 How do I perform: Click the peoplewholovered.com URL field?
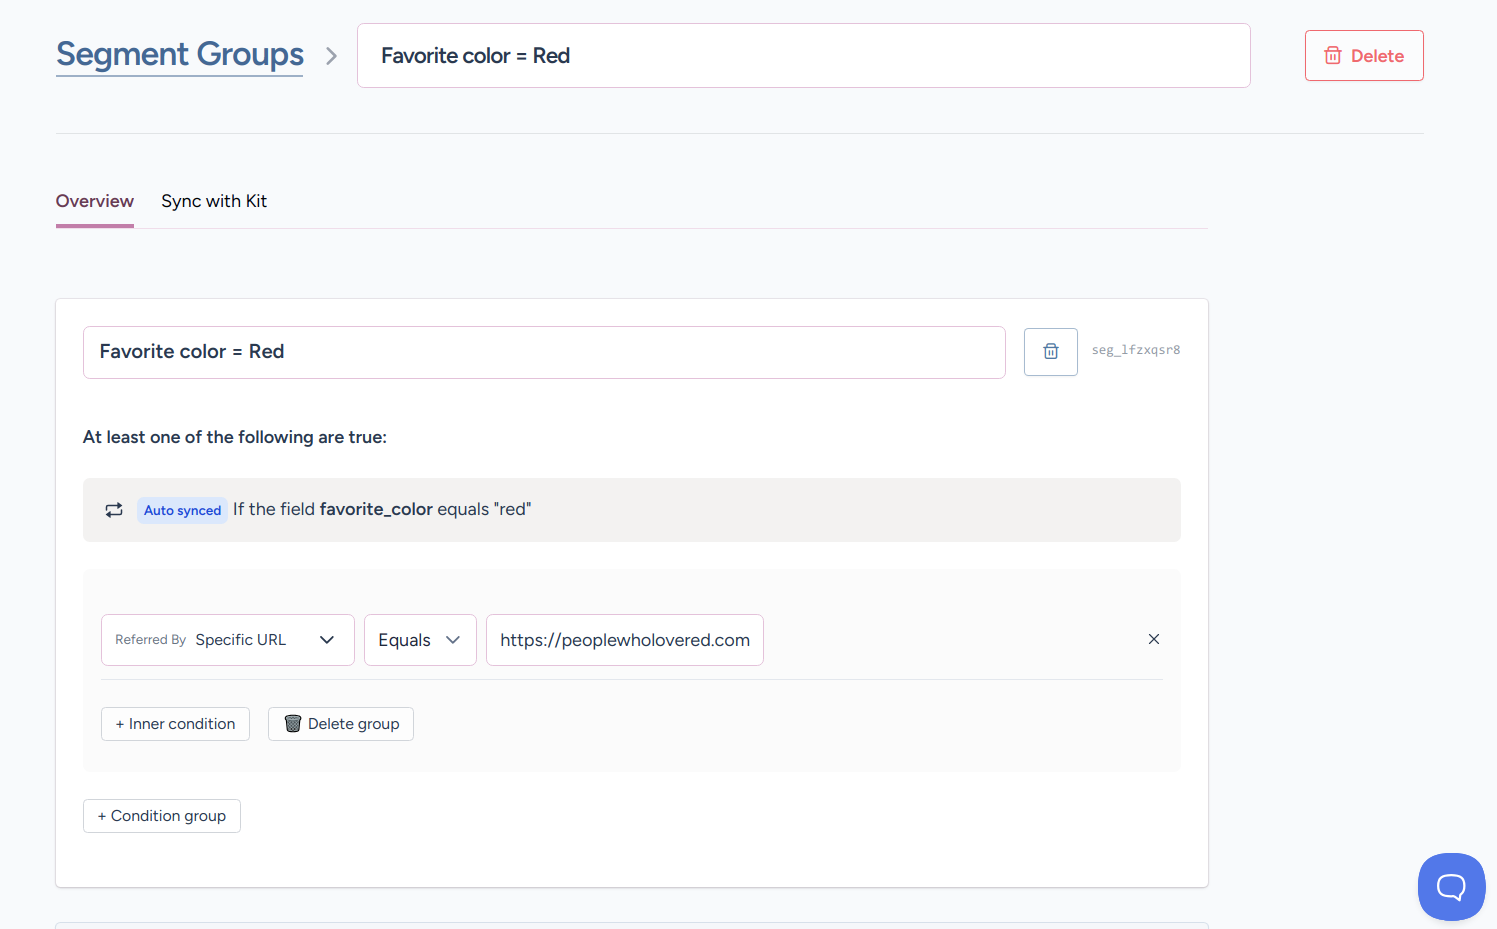(x=624, y=640)
